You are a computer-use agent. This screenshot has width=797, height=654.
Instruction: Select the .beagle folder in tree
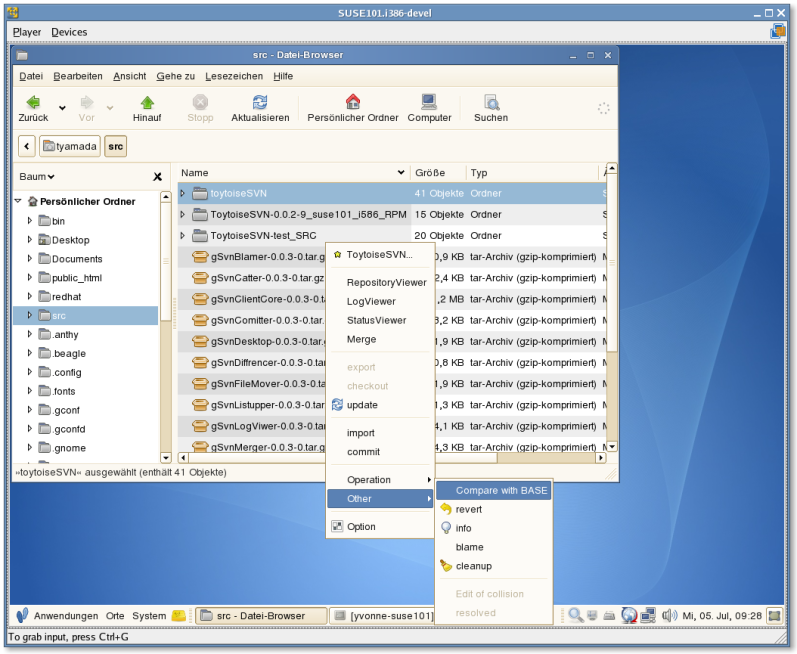point(69,354)
